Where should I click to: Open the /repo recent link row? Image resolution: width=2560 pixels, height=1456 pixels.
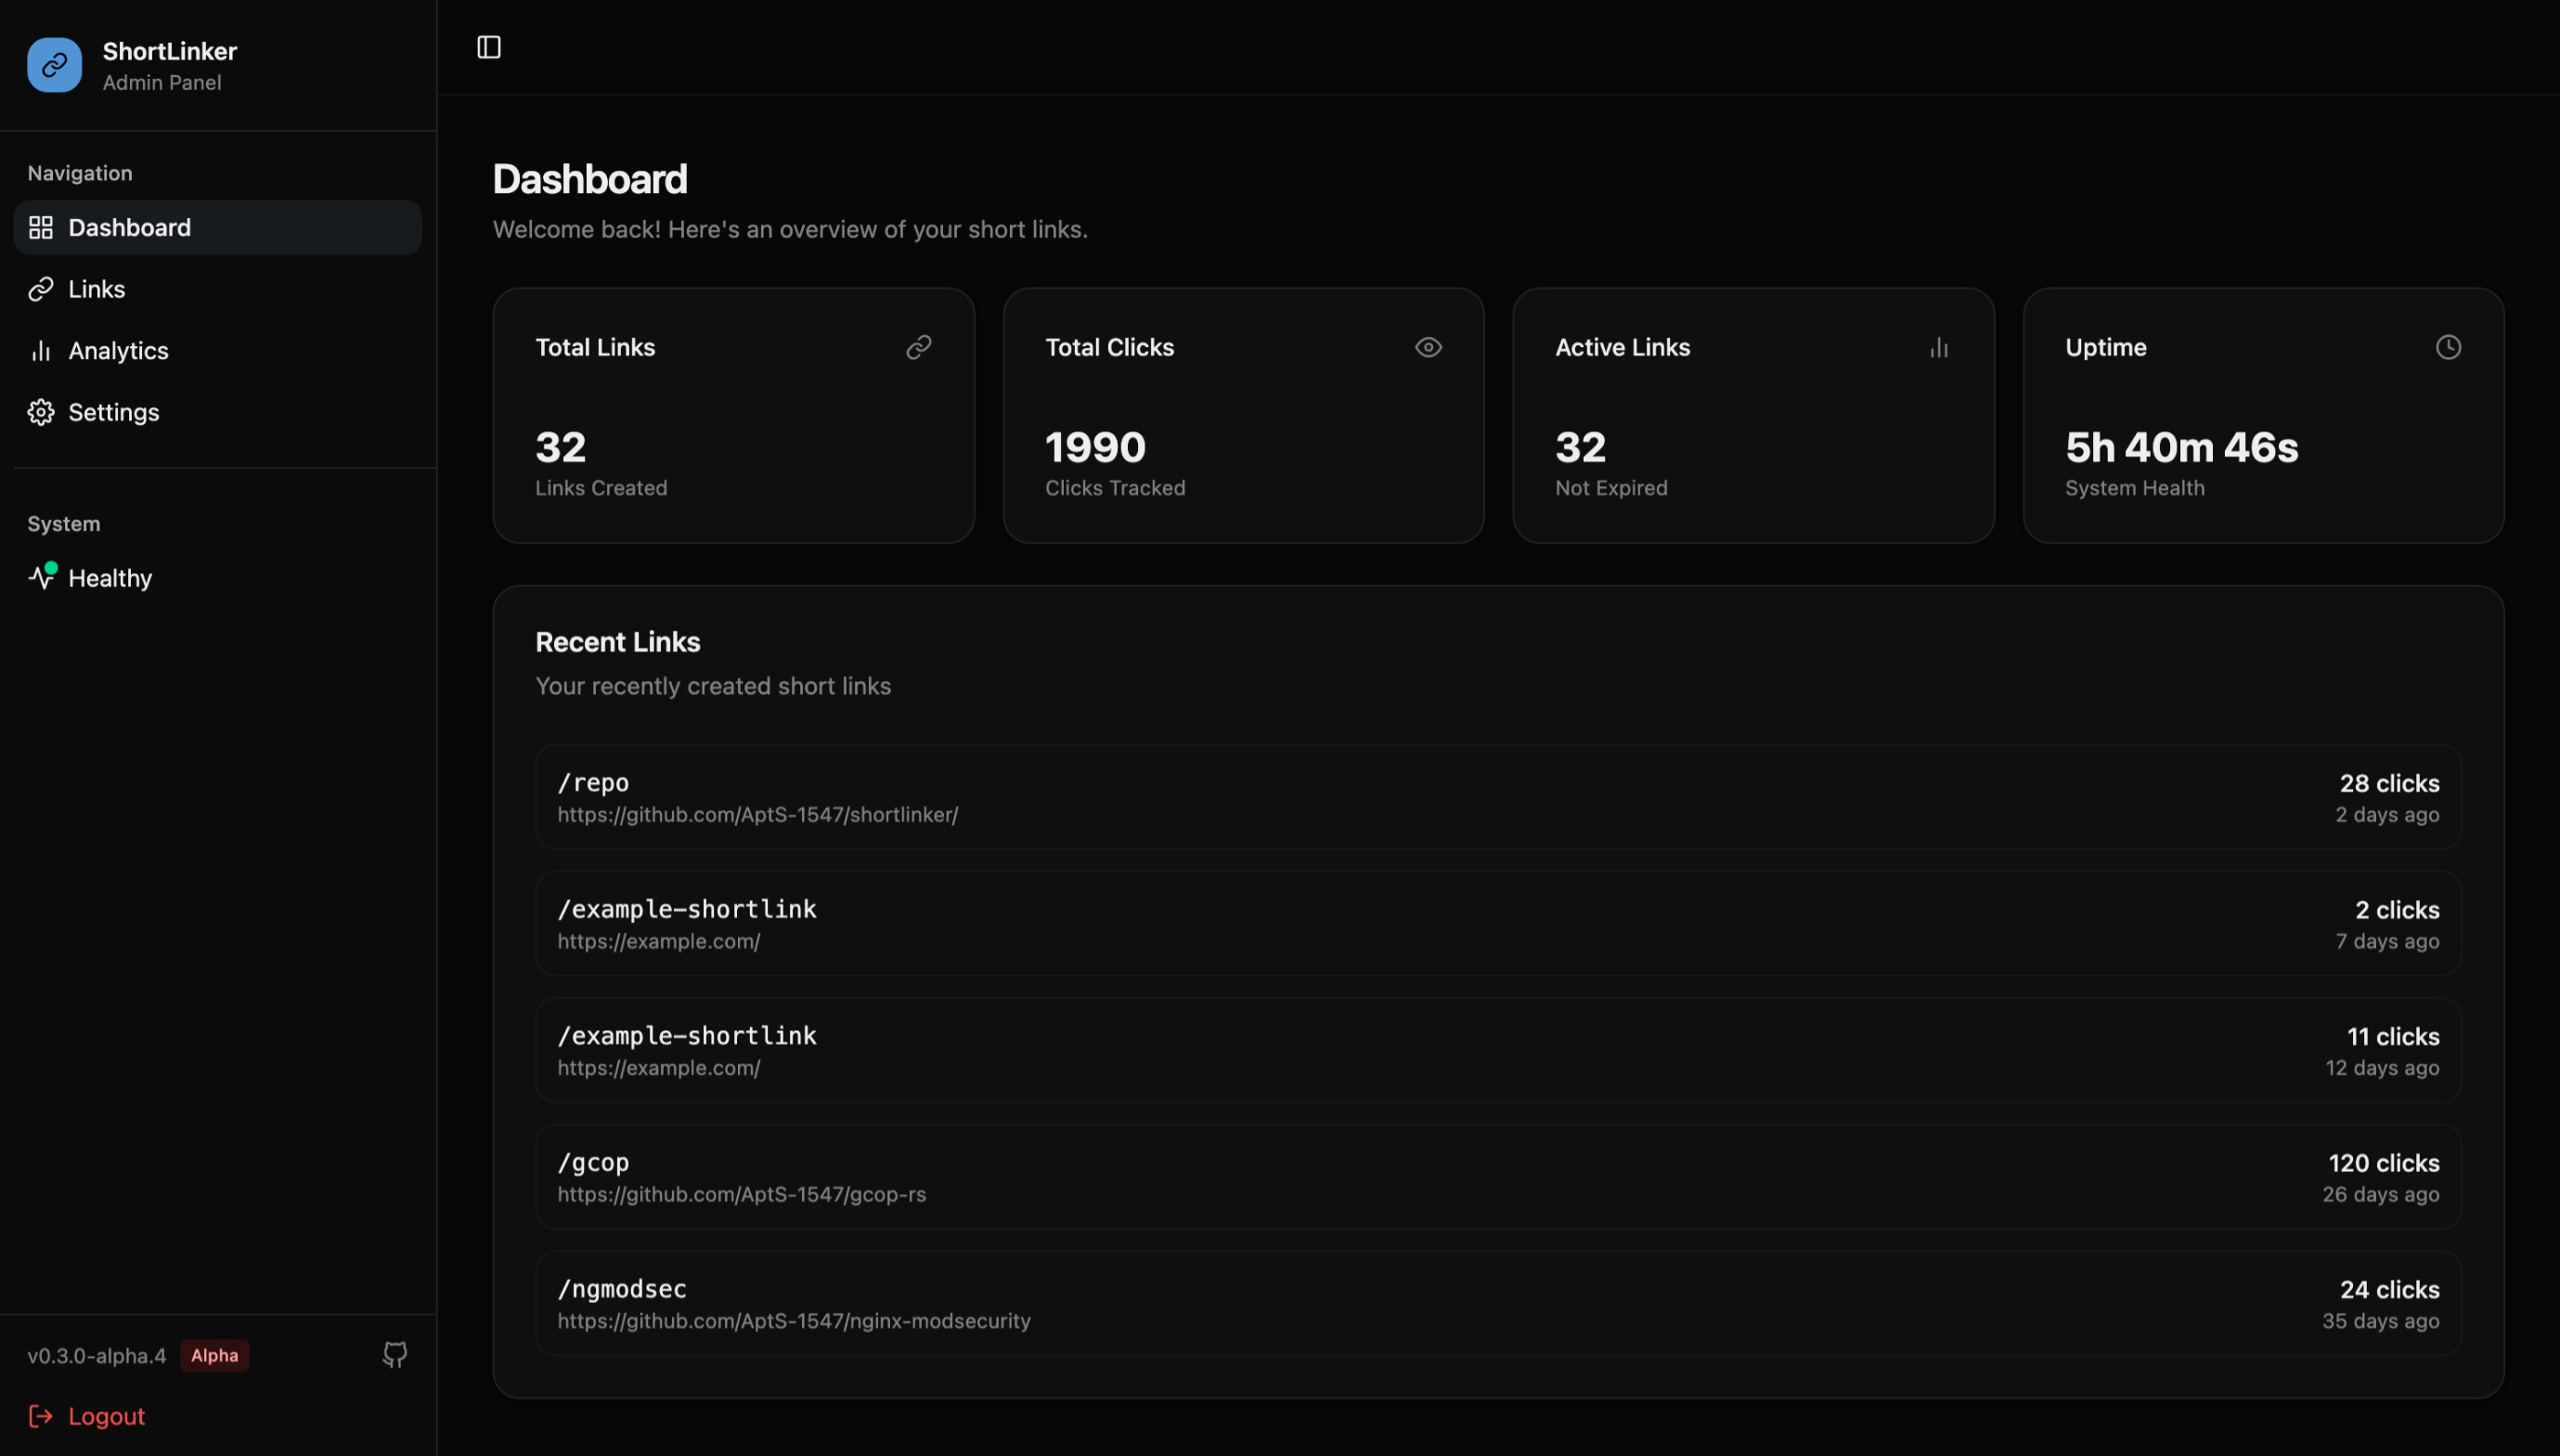pos(1498,797)
